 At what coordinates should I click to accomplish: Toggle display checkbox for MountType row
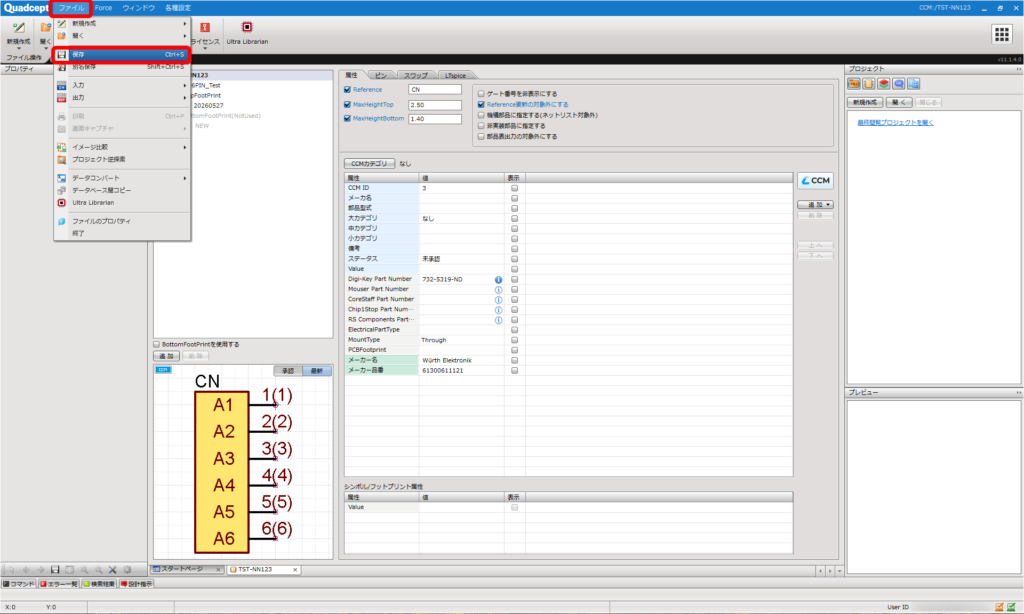(515, 340)
